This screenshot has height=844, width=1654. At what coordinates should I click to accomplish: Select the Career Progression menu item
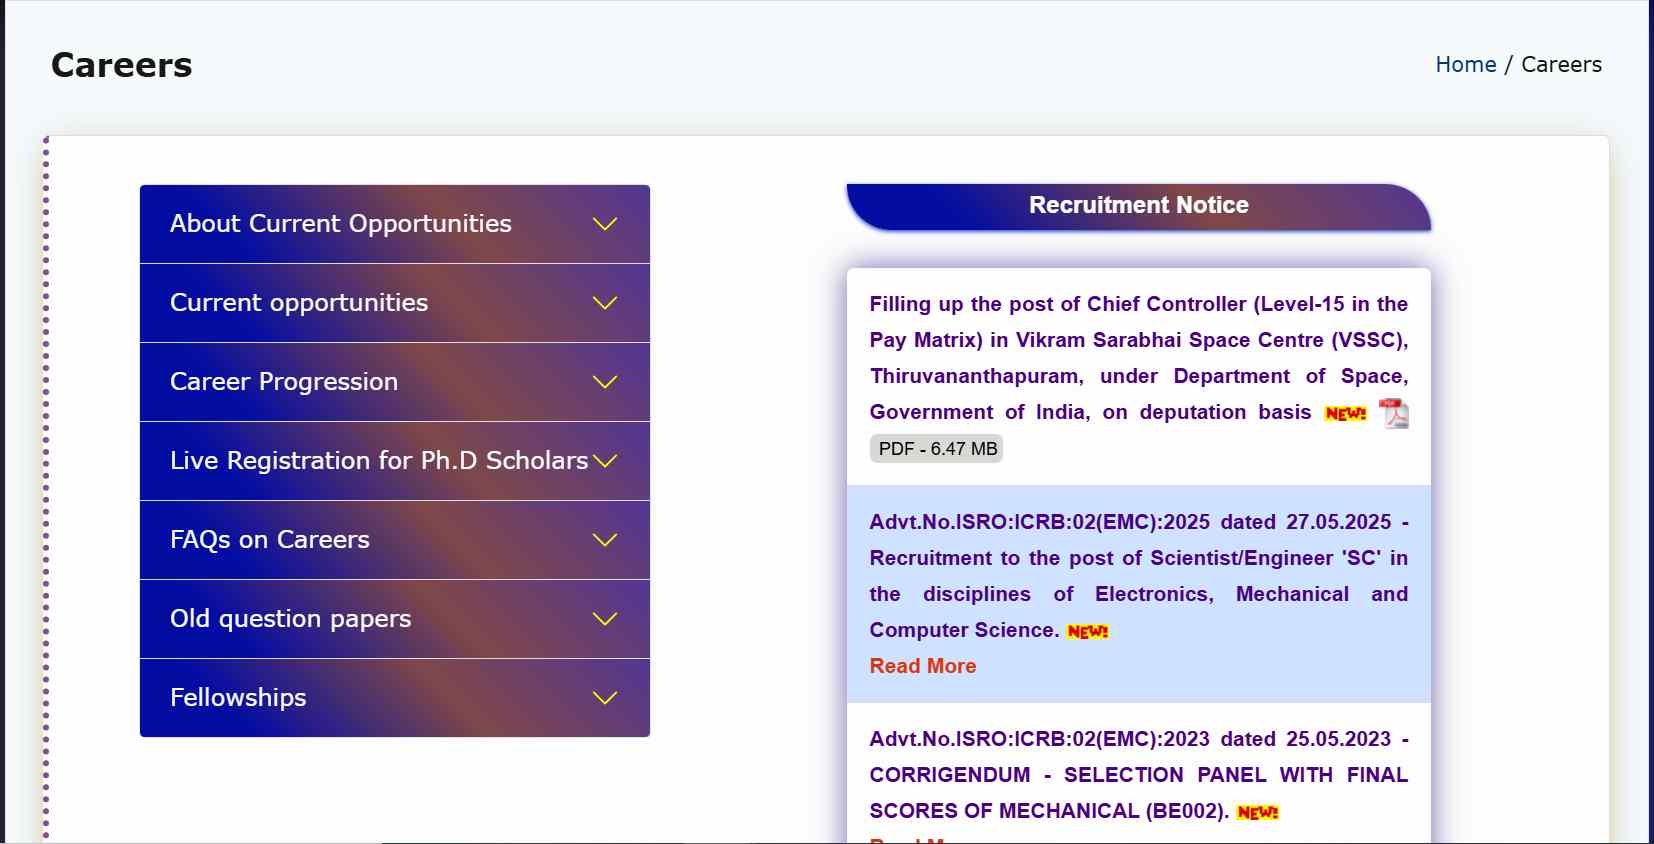click(x=284, y=382)
